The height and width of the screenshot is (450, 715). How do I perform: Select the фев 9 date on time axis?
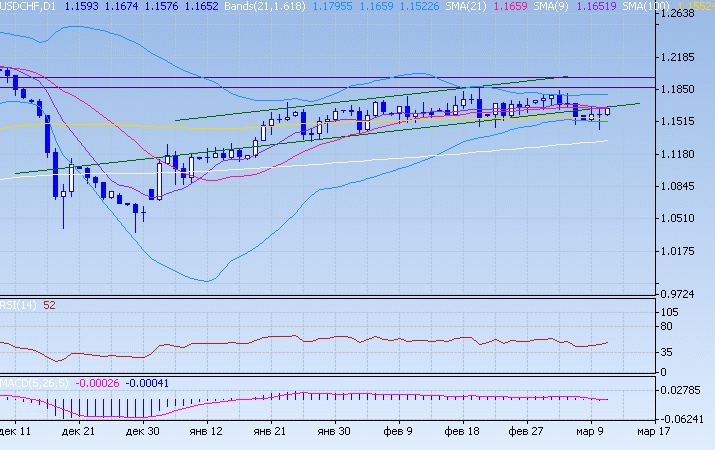(395, 431)
